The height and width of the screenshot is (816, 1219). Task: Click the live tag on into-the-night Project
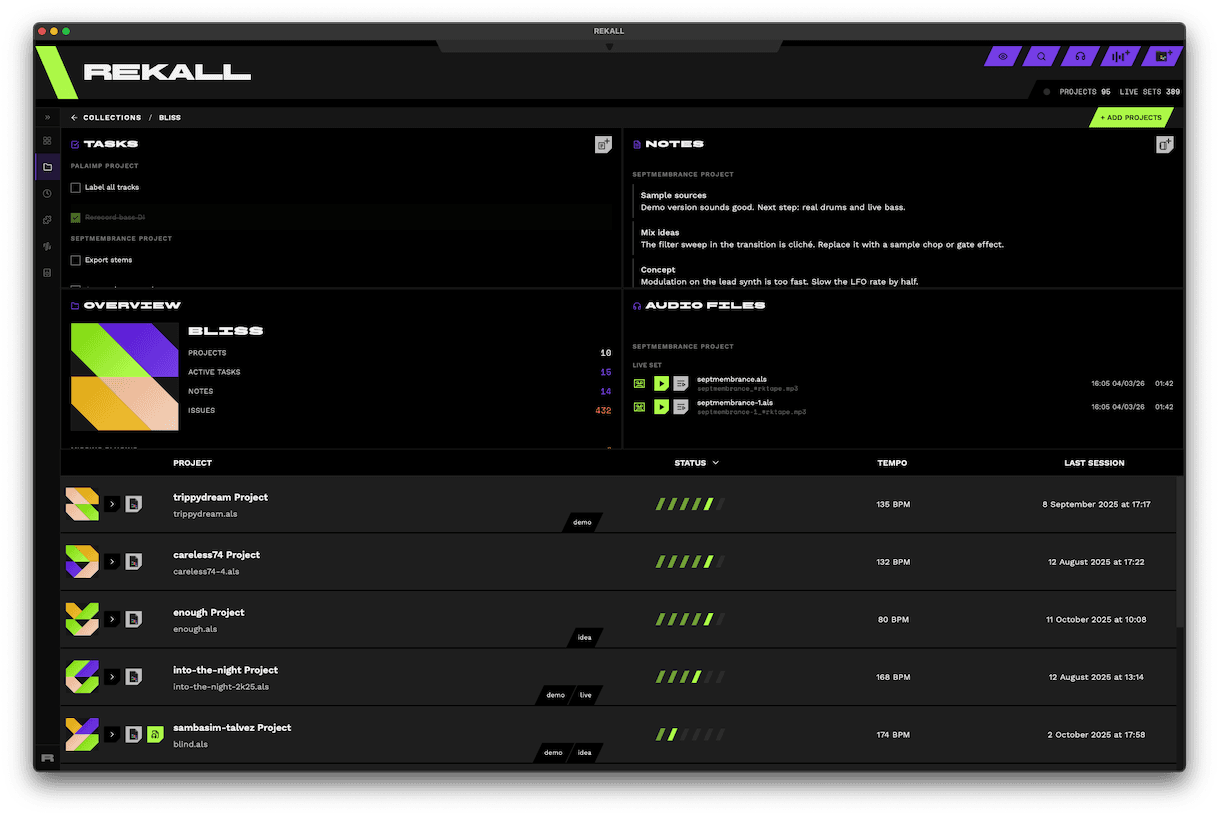pos(586,695)
